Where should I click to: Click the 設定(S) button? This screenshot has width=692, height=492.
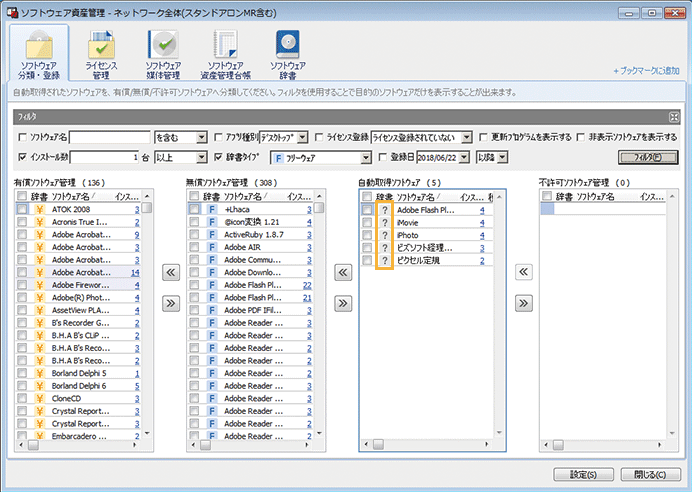[x=583, y=475]
